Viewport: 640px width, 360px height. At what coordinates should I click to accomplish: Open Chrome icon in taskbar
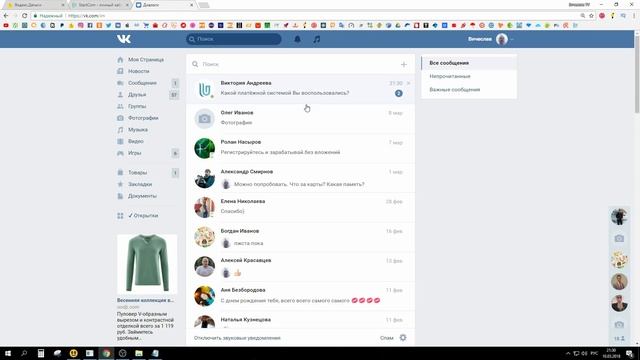tap(106, 353)
